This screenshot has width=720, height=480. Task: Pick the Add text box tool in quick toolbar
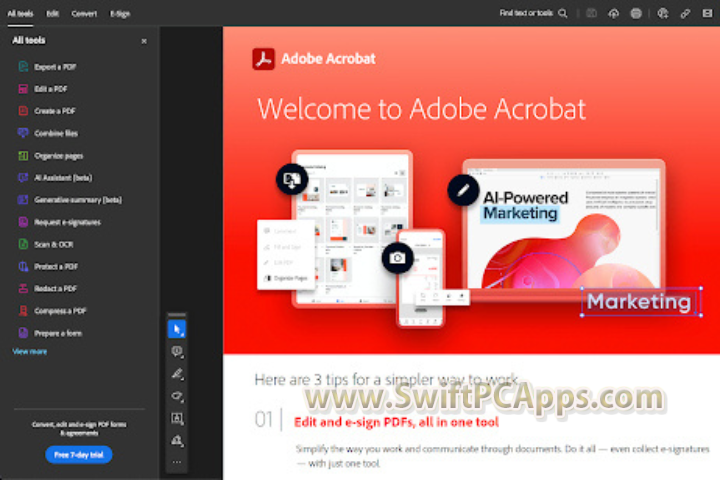[x=177, y=418]
